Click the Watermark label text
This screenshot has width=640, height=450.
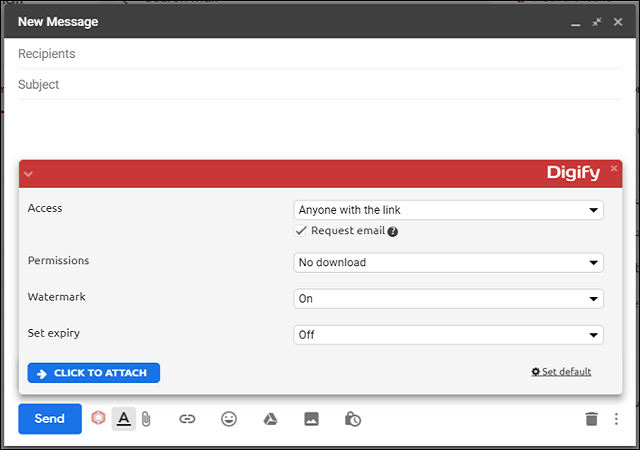point(57,297)
